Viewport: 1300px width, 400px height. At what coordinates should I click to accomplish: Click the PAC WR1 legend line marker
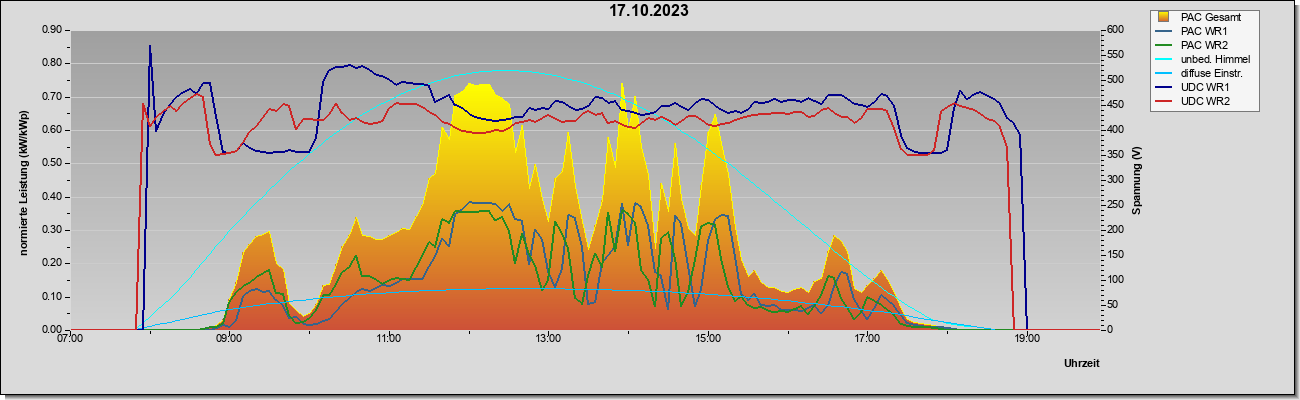pos(1164,31)
